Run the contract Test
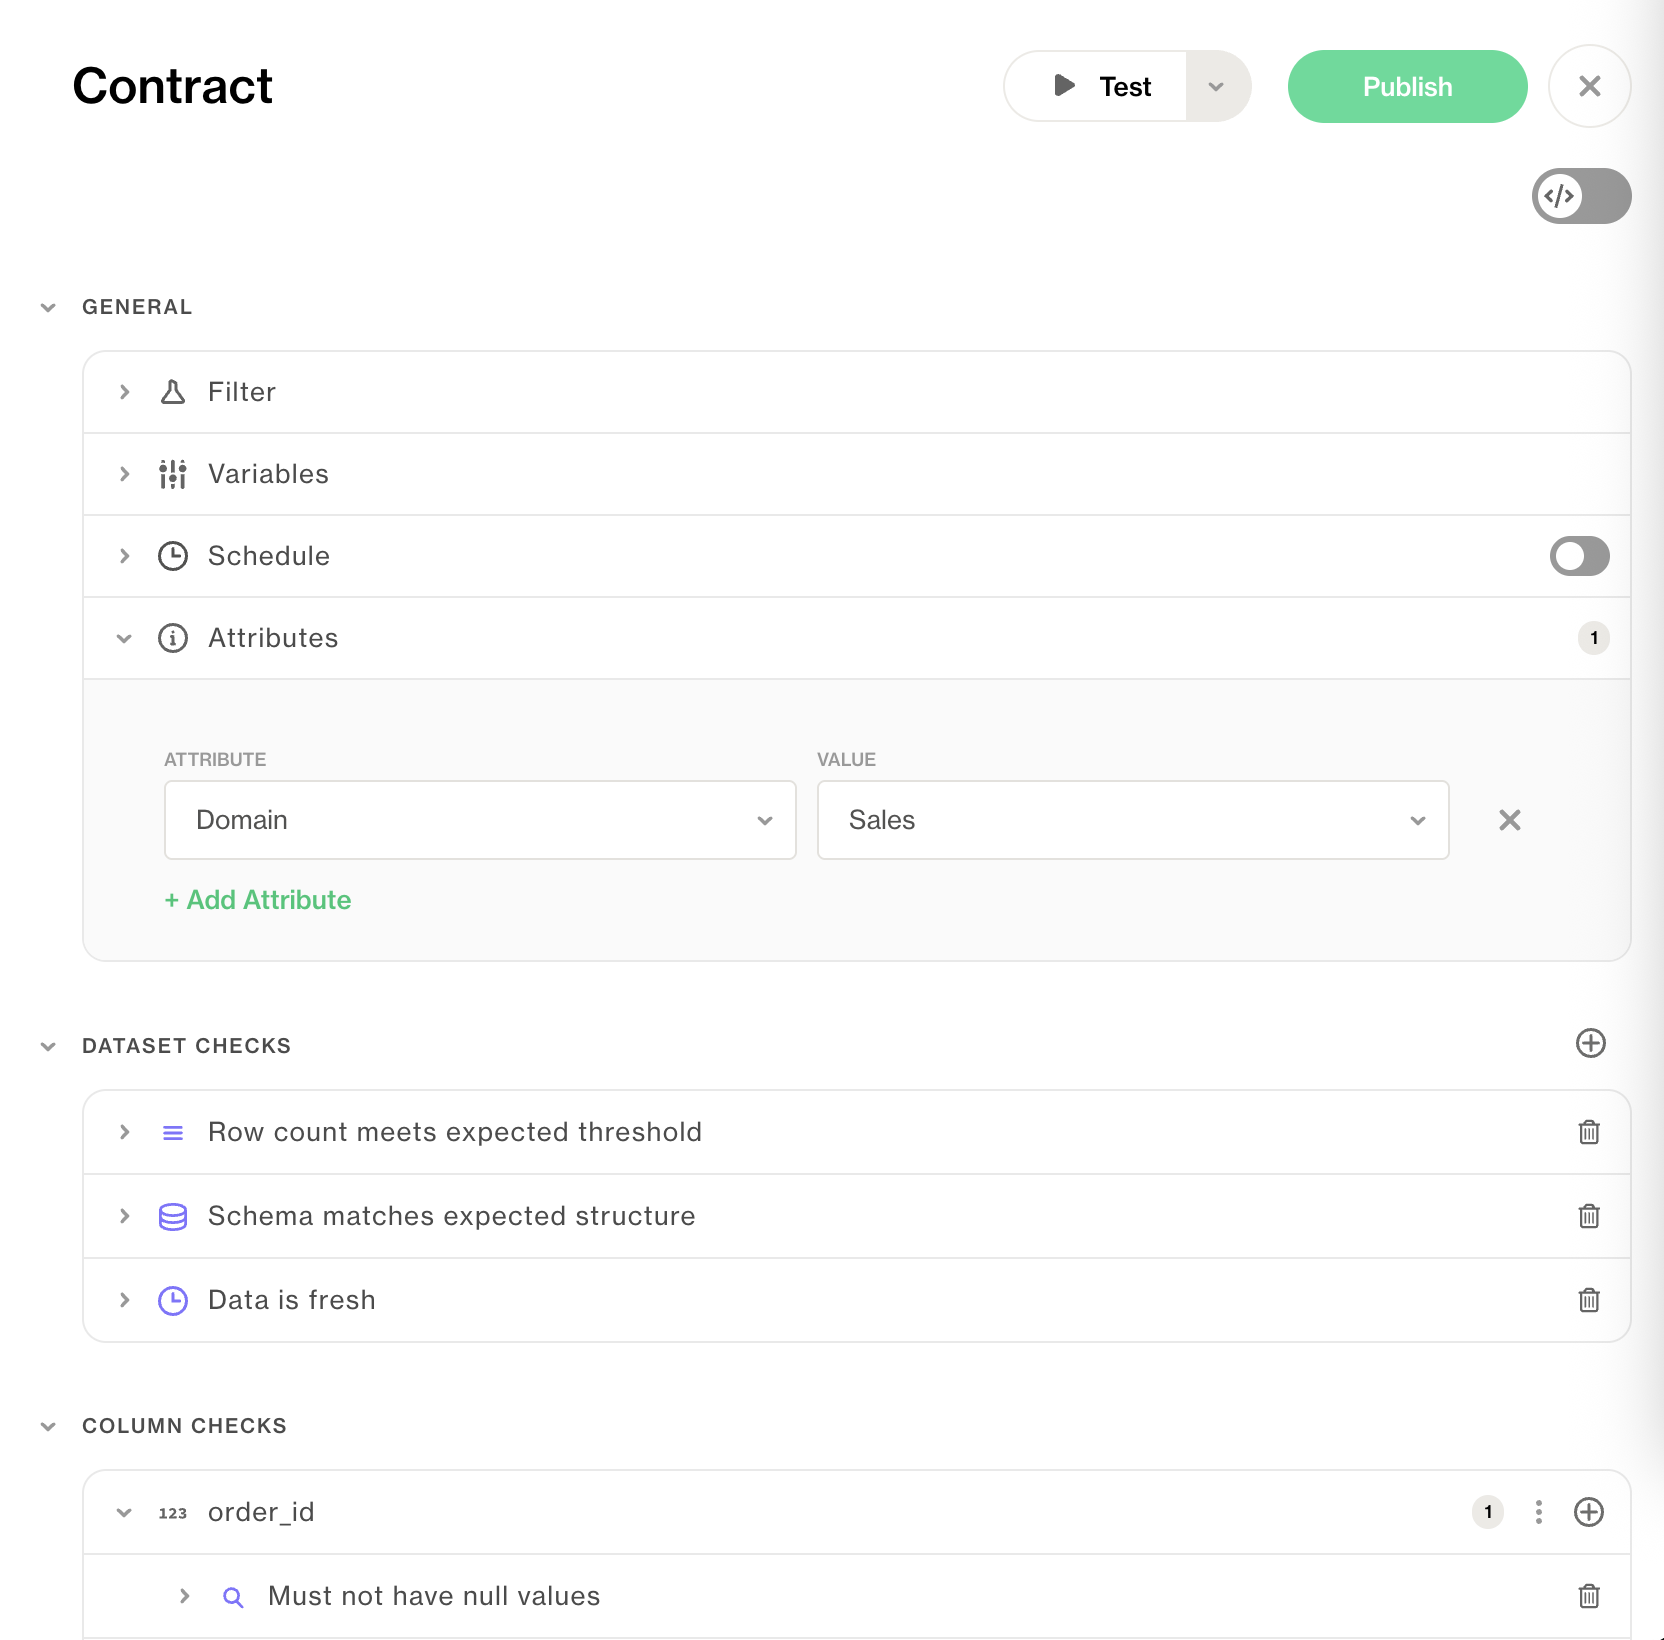 tap(1100, 87)
